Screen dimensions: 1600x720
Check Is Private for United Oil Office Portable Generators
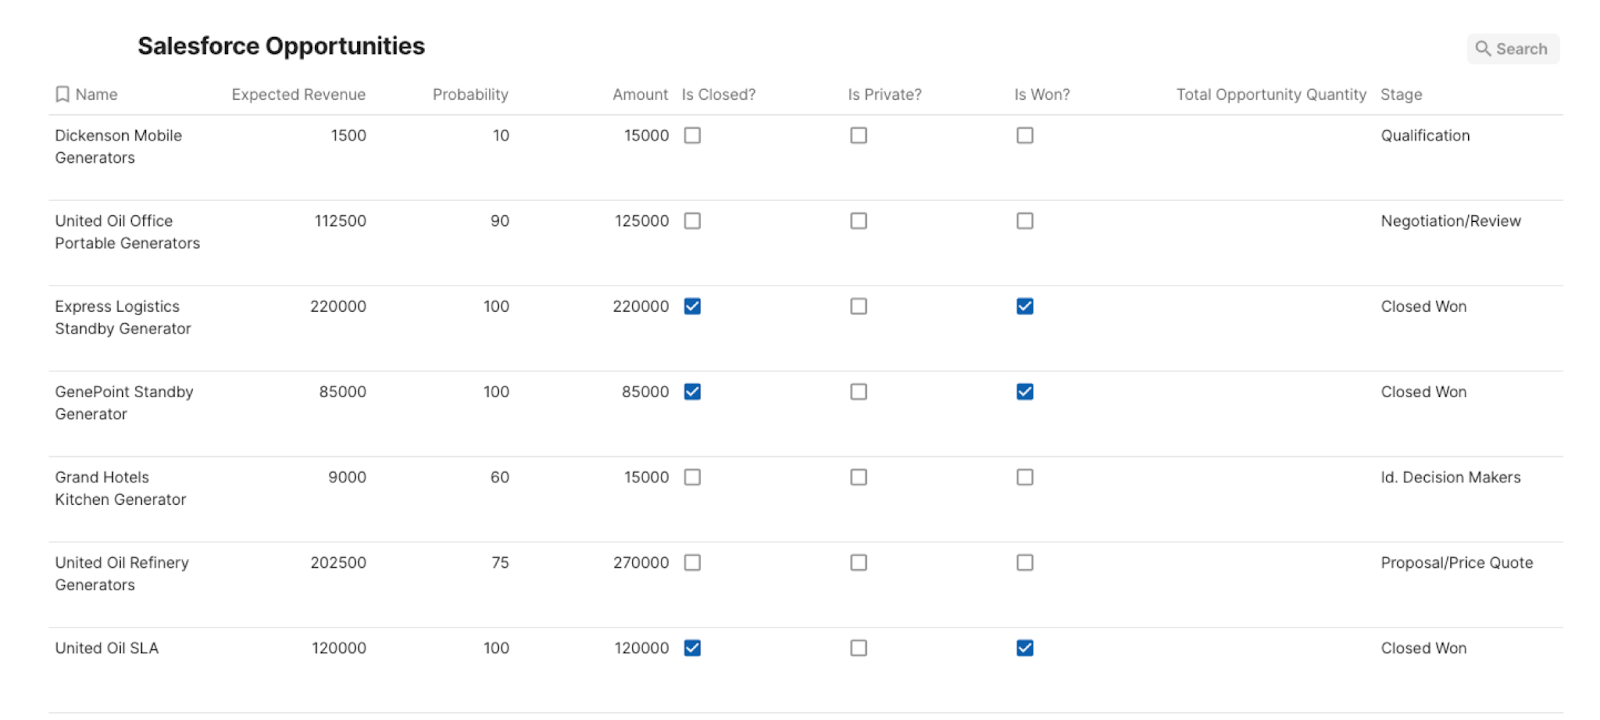(858, 221)
